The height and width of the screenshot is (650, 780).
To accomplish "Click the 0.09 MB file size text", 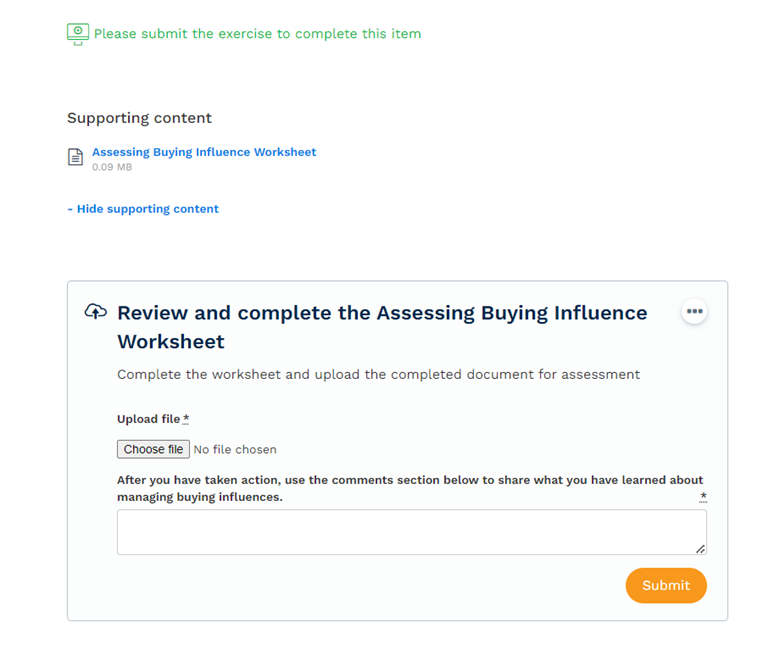I will pyautogui.click(x=112, y=167).
